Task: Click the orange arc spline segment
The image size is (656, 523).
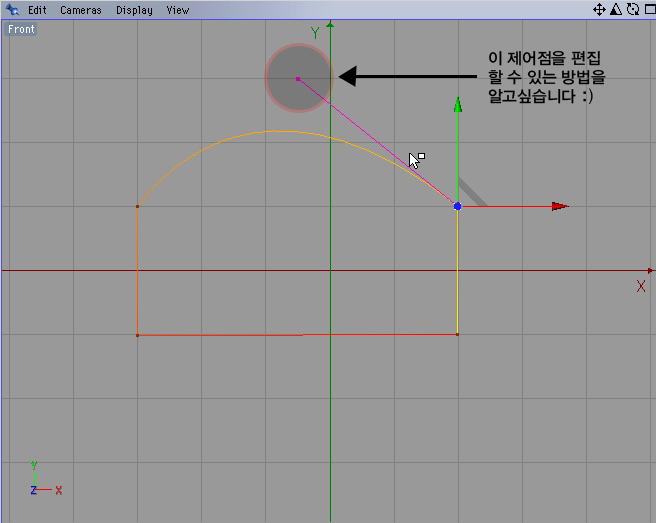Action: point(274,131)
